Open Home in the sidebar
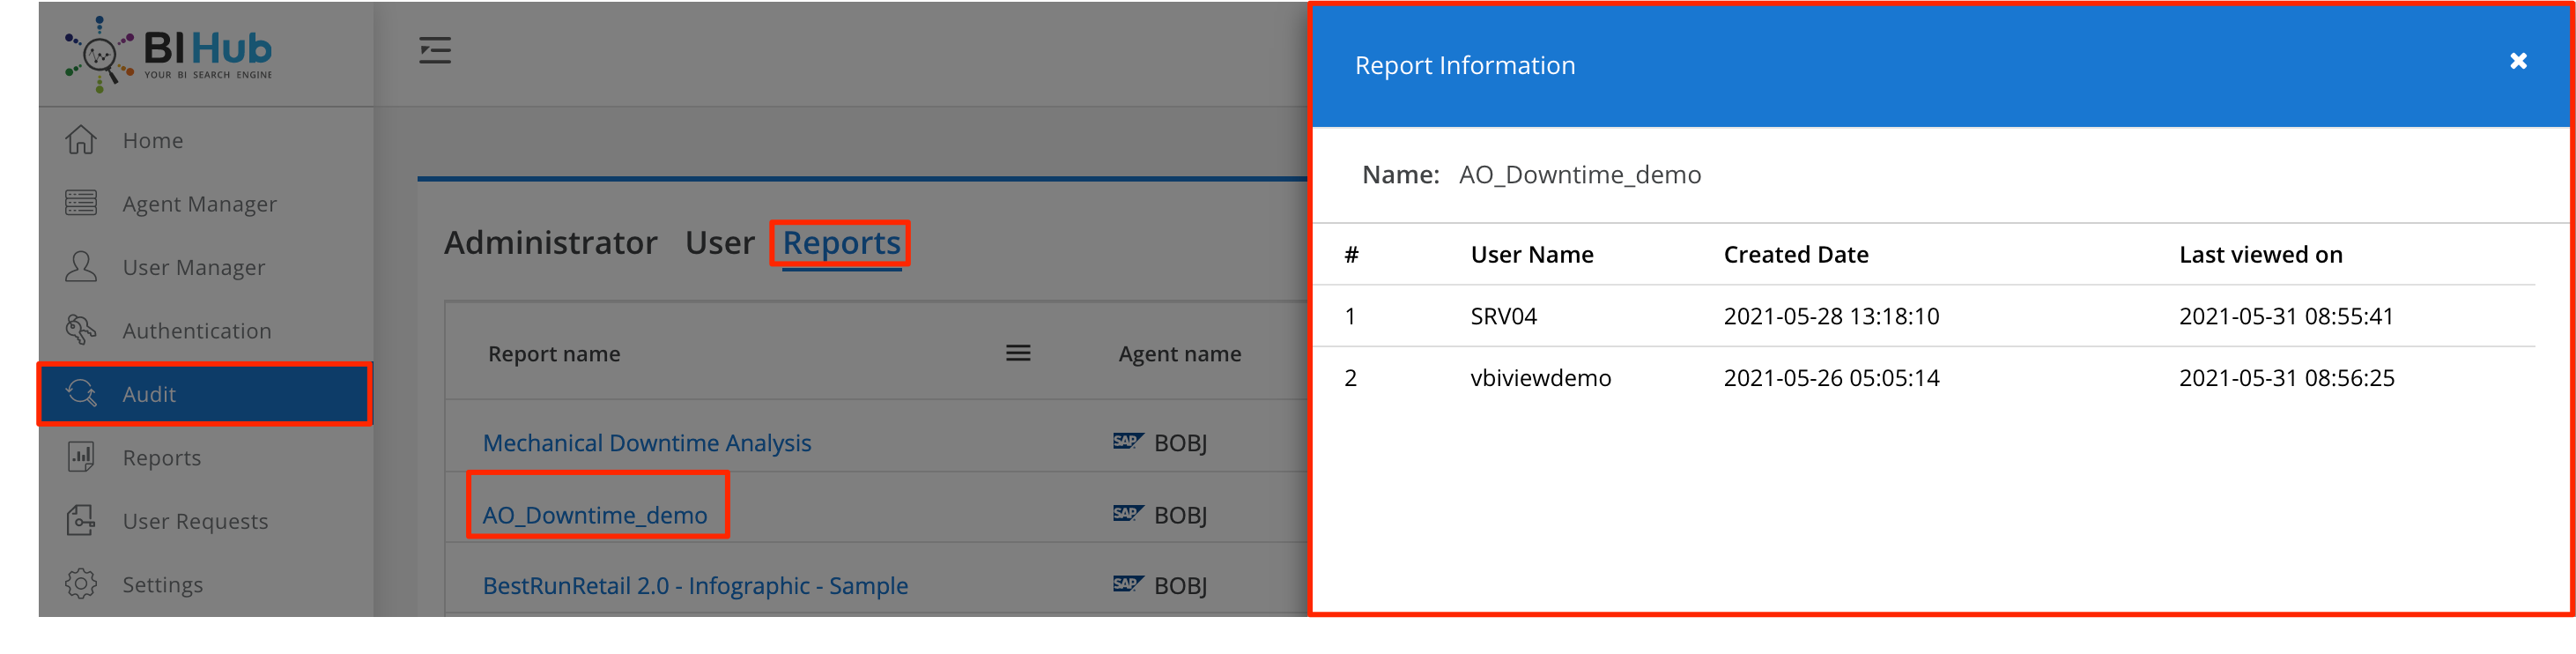2576x654 pixels. (x=153, y=140)
